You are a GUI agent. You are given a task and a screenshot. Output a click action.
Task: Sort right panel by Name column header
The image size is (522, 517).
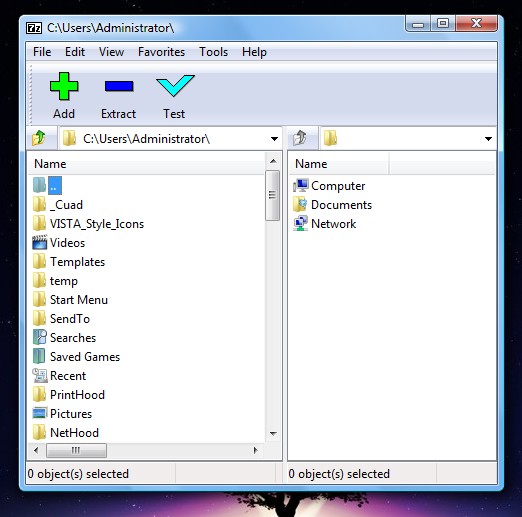[338, 164]
